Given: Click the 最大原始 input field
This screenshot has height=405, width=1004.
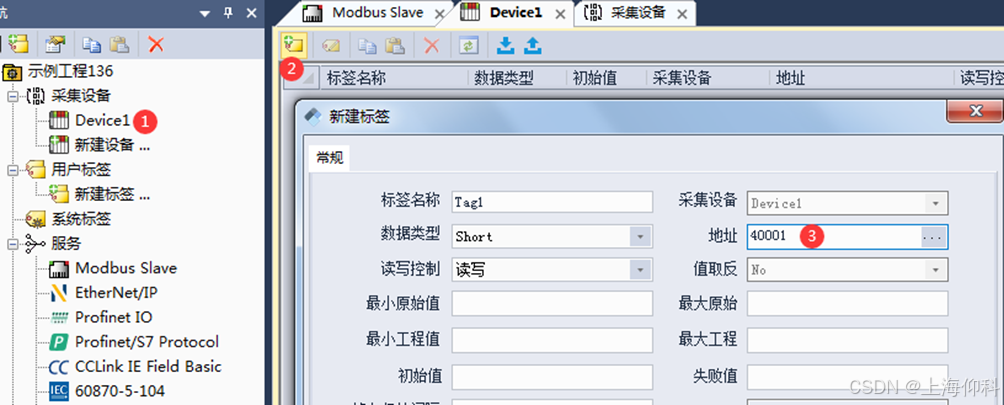Looking at the screenshot, I should (848, 303).
